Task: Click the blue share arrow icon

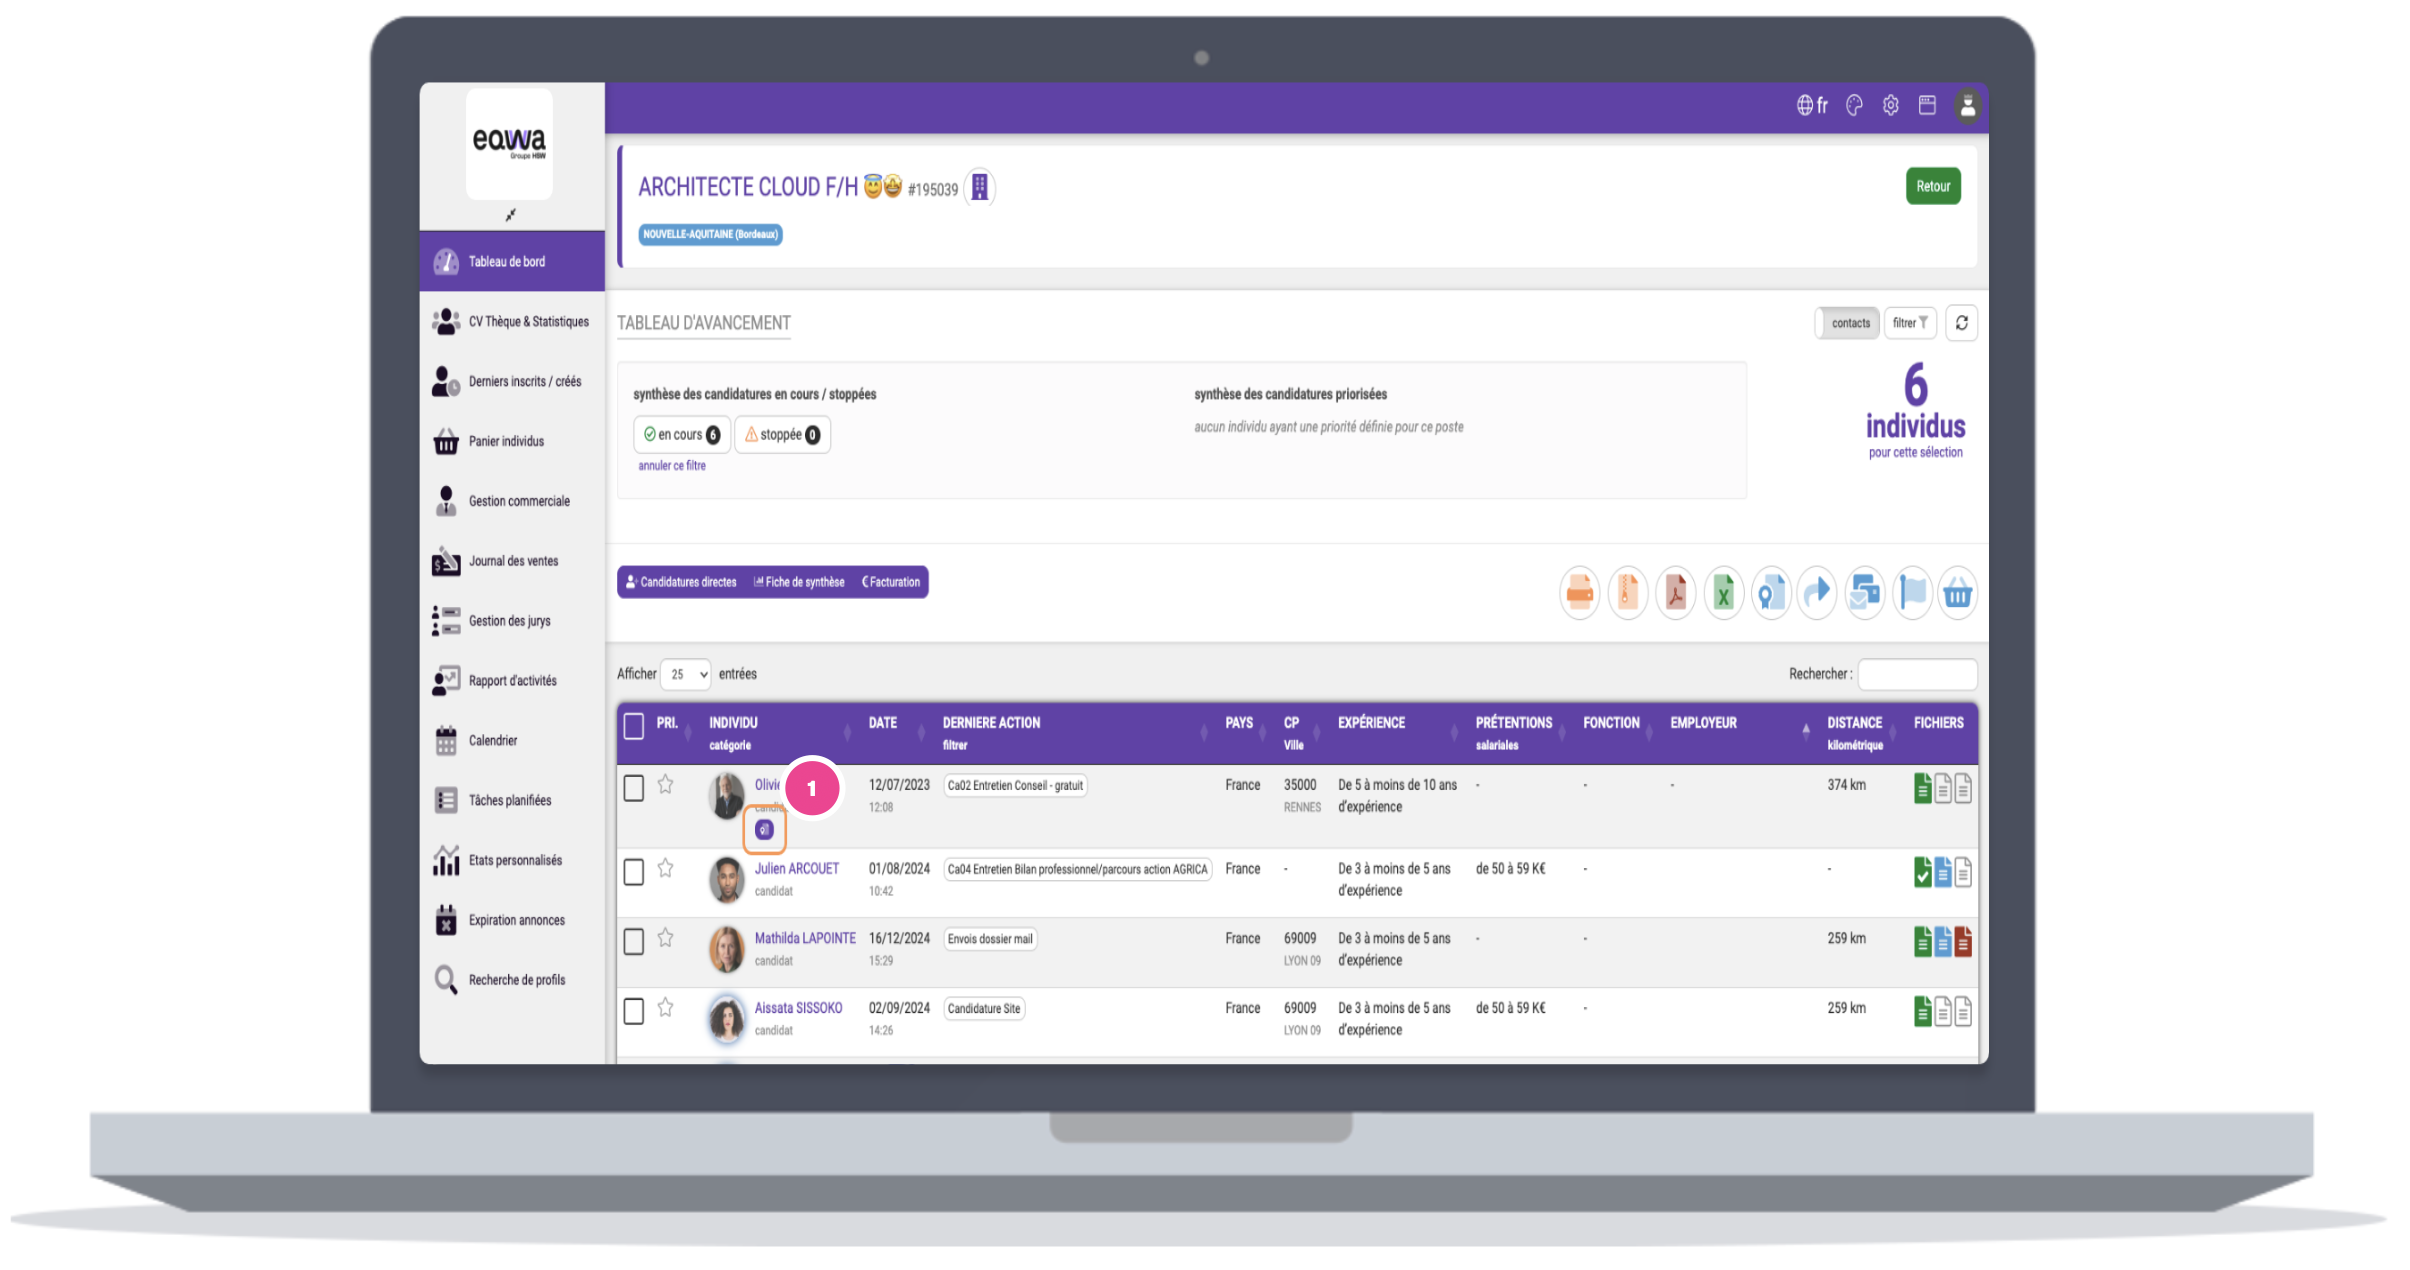Action: [x=1816, y=593]
